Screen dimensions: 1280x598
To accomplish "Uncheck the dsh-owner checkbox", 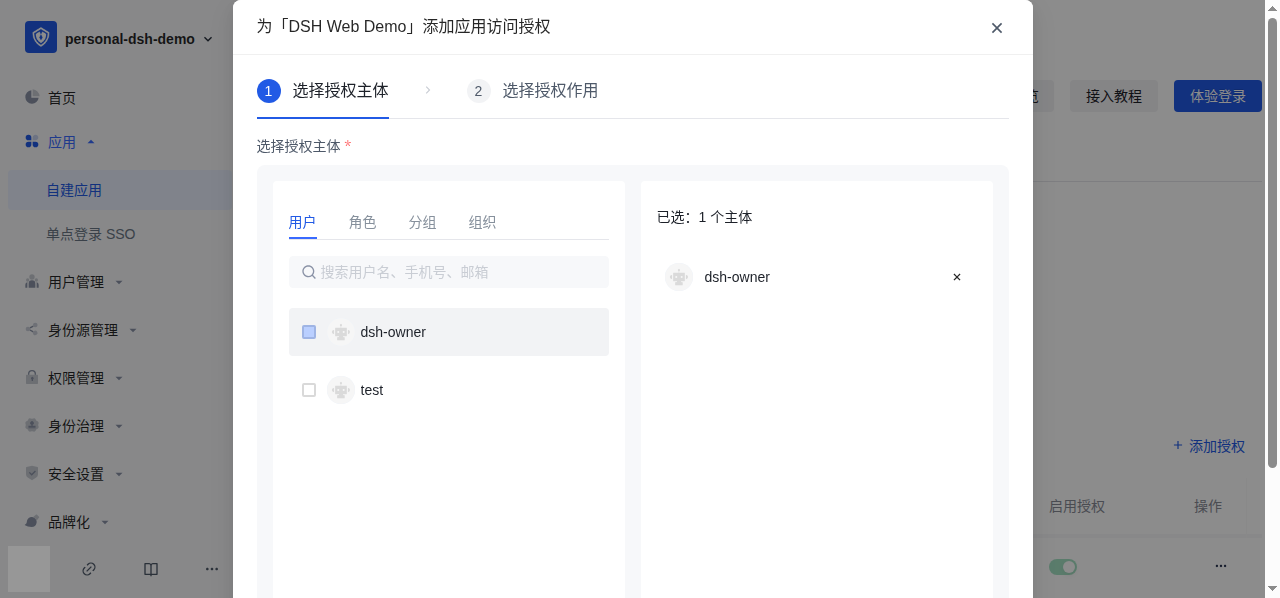I will 309,332.
